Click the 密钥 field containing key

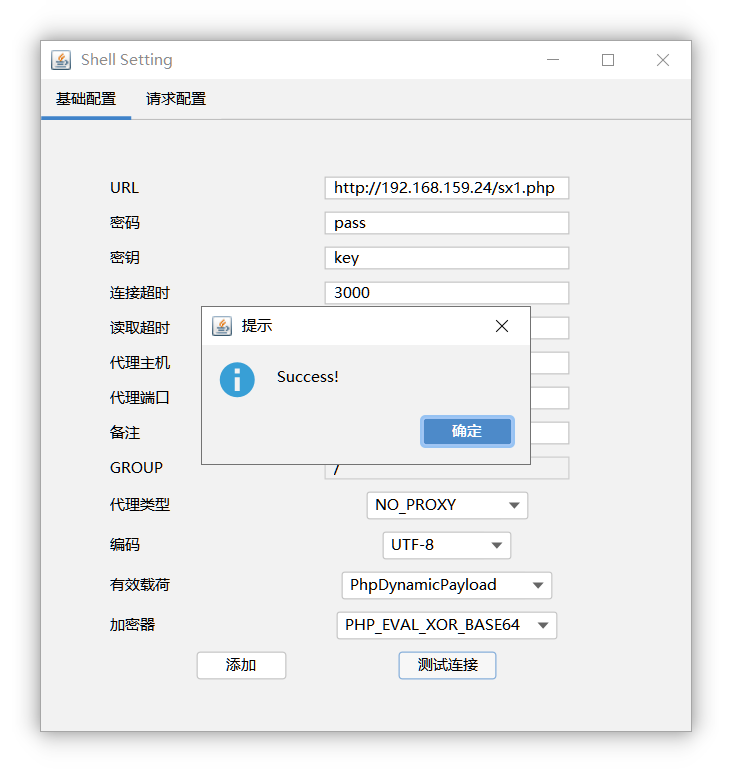pos(447,258)
